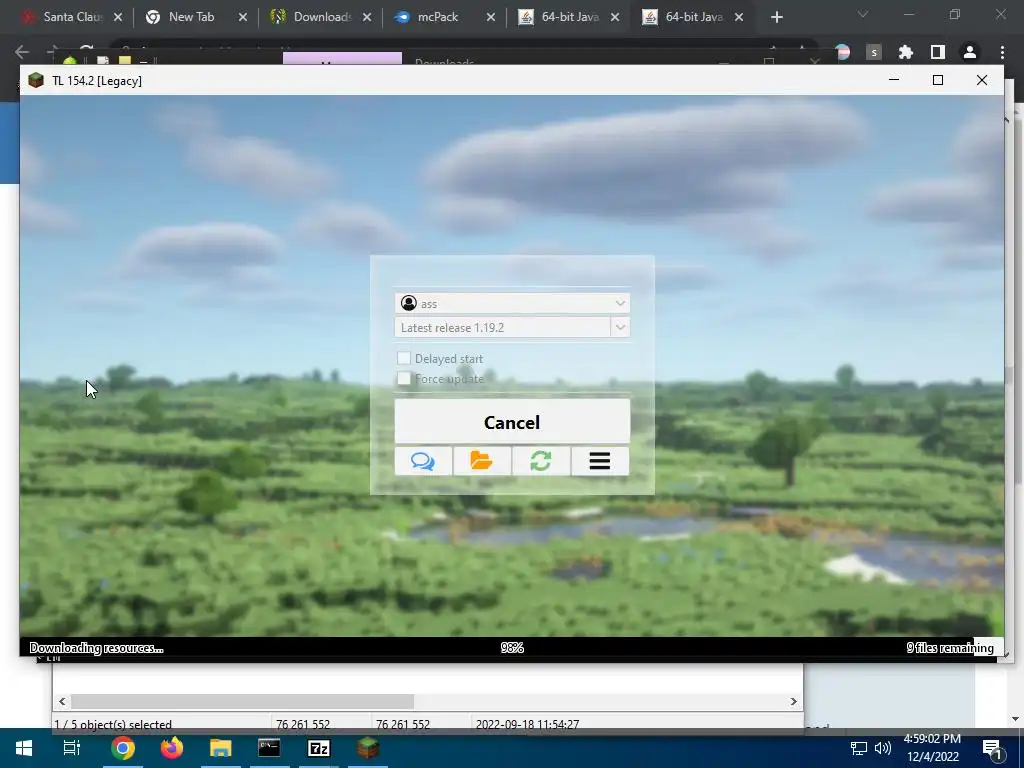The image size is (1024, 768).
Task: Click the 'S' extension icon in Chrome toolbar
Action: pos(874,52)
